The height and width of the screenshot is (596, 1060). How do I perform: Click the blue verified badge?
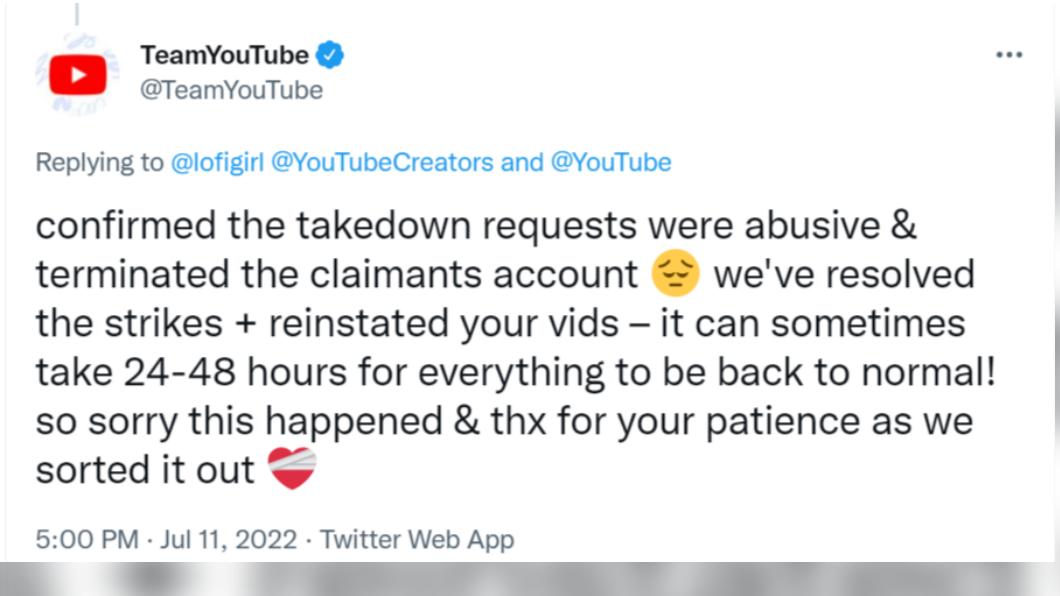(x=330, y=55)
